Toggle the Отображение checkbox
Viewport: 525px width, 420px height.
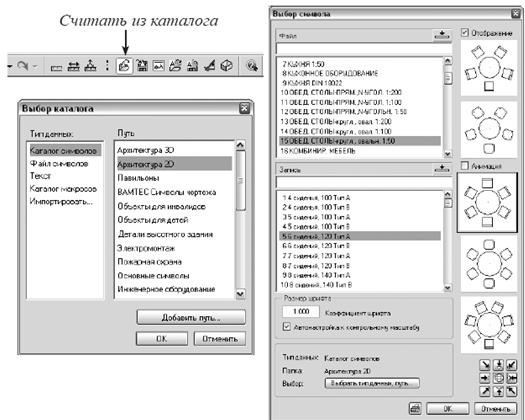point(465,32)
